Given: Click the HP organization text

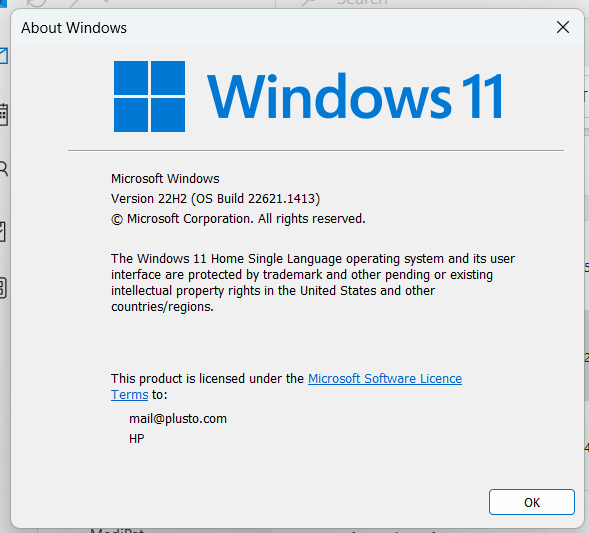Looking at the screenshot, I should tap(136, 439).
